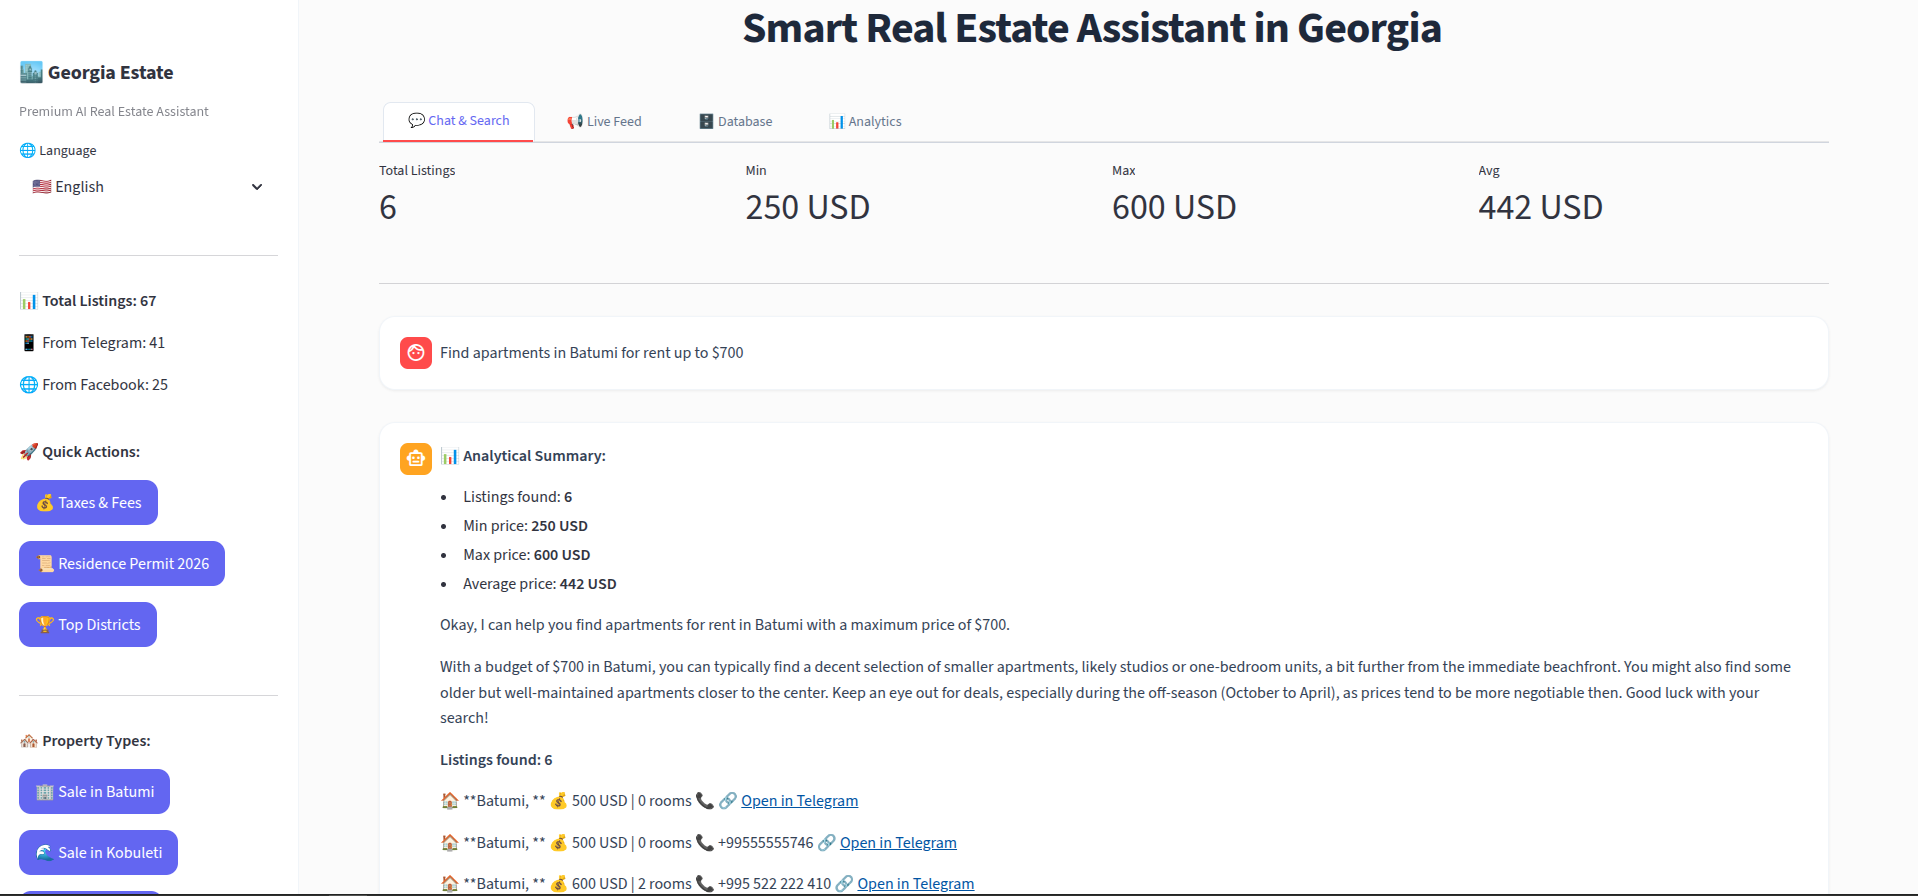Click the Top Districts button
Screen dimensions: 1918x896
click(88, 625)
